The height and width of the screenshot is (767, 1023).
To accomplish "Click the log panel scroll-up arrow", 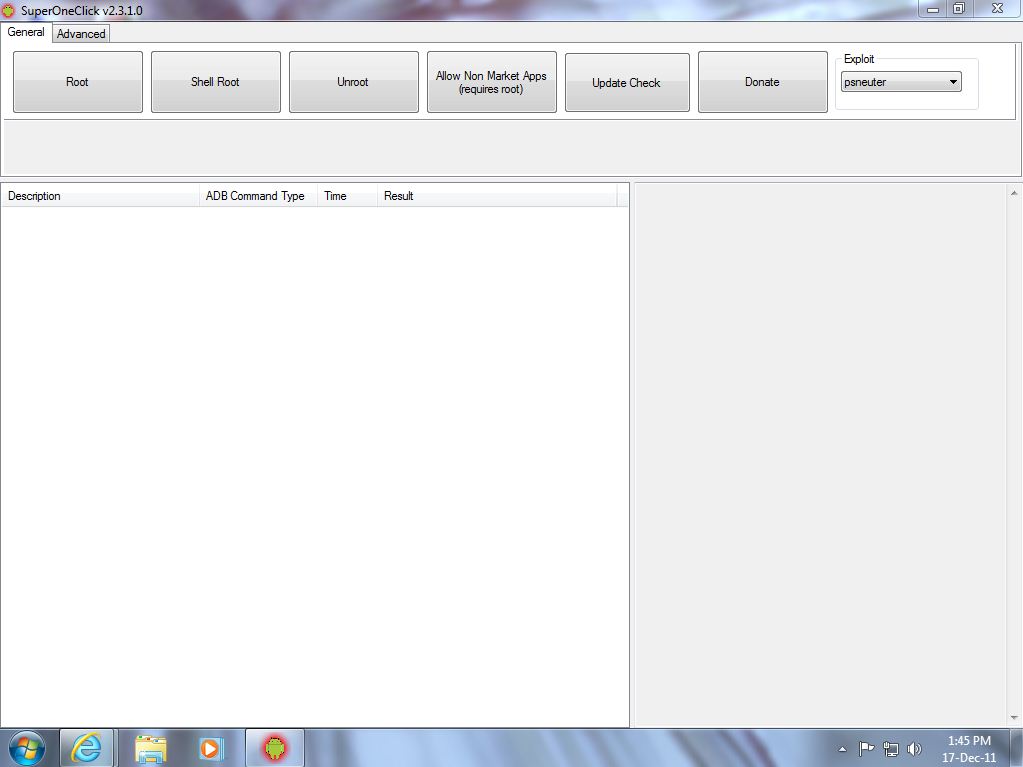I will tap(1014, 193).
